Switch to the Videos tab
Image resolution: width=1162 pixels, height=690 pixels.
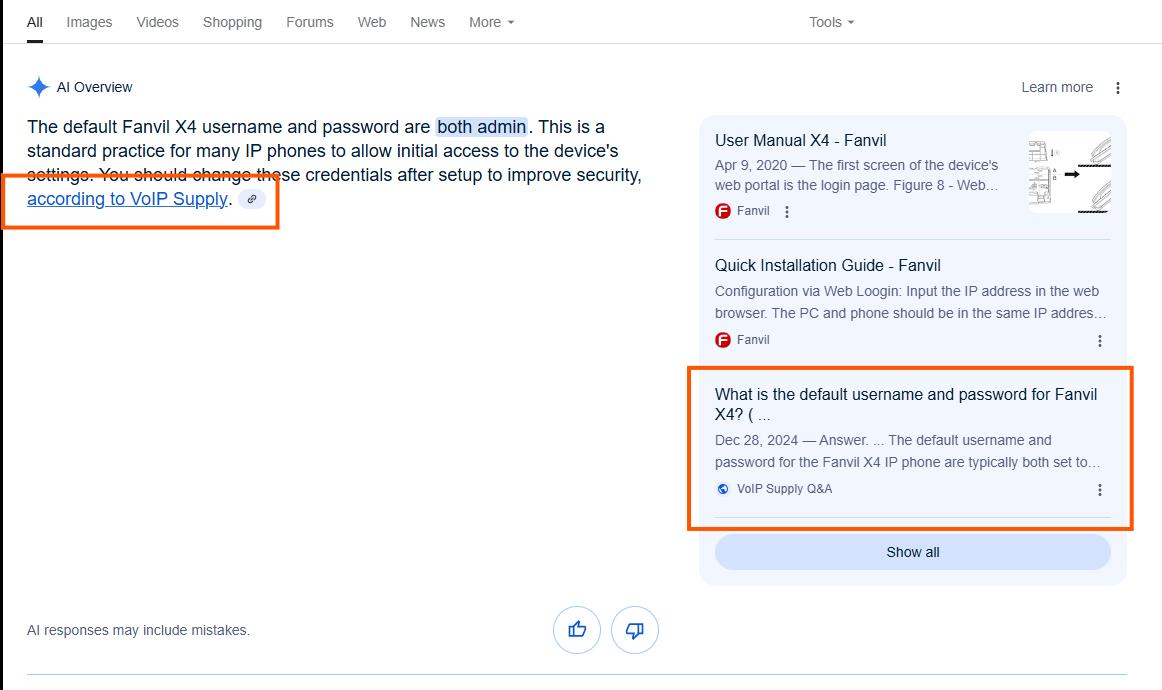(x=157, y=22)
